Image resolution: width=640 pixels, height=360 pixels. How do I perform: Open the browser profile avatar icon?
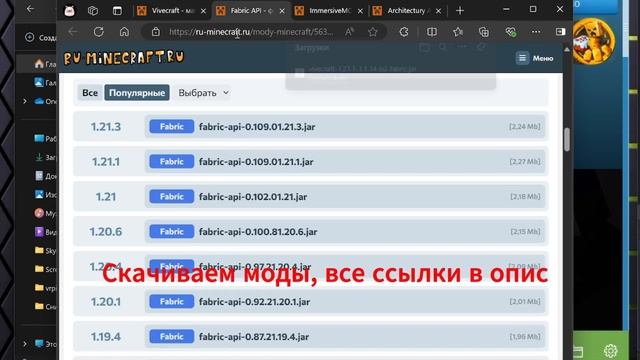coord(70,11)
